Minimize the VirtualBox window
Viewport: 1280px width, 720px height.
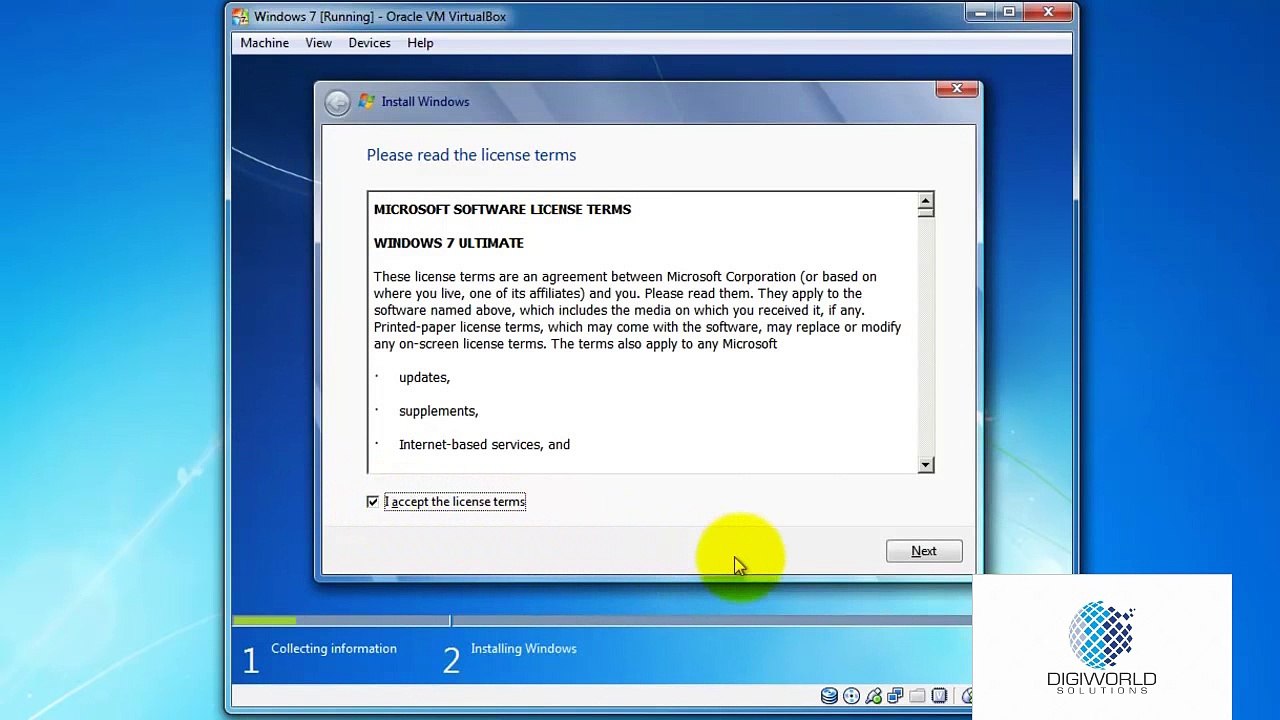point(980,13)
